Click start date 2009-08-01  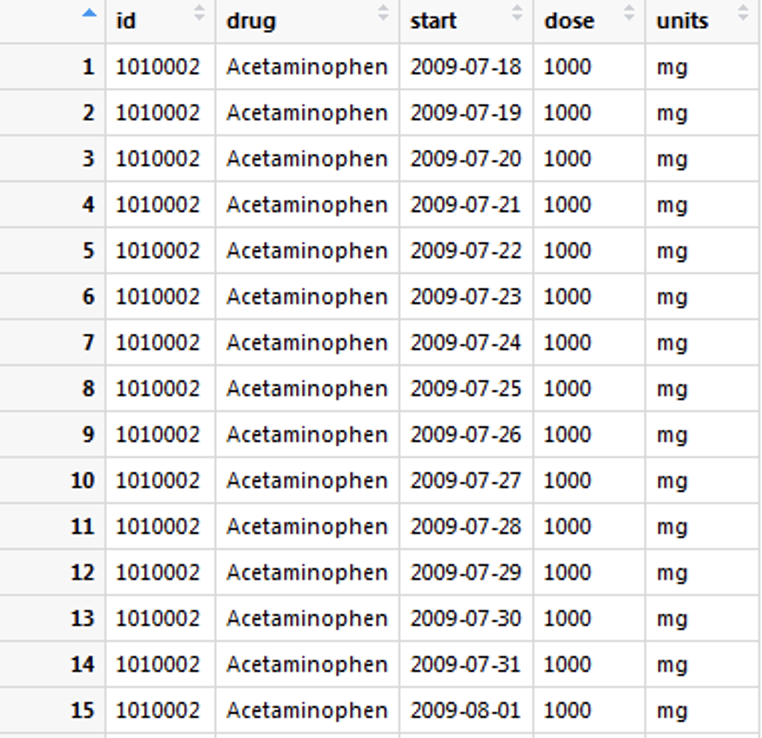click(x=466, y=711)
